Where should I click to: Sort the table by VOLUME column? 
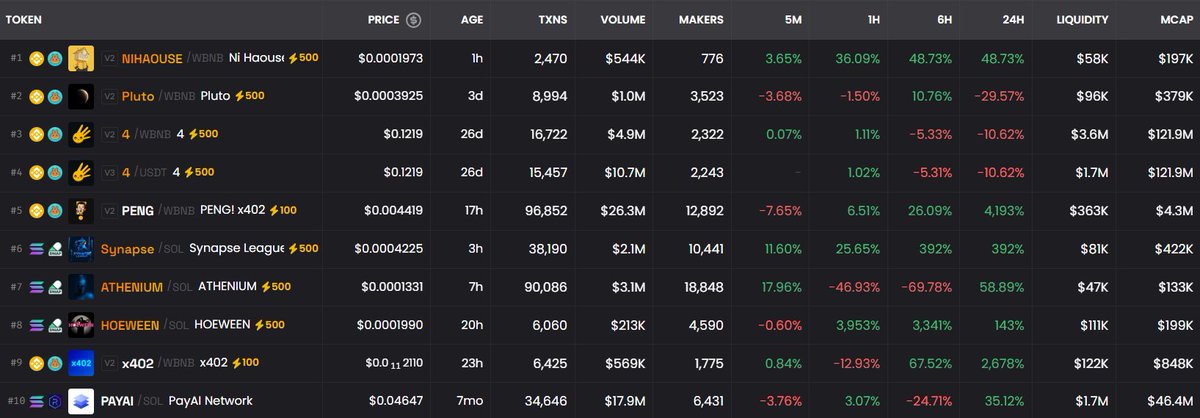tap(622, 19)
